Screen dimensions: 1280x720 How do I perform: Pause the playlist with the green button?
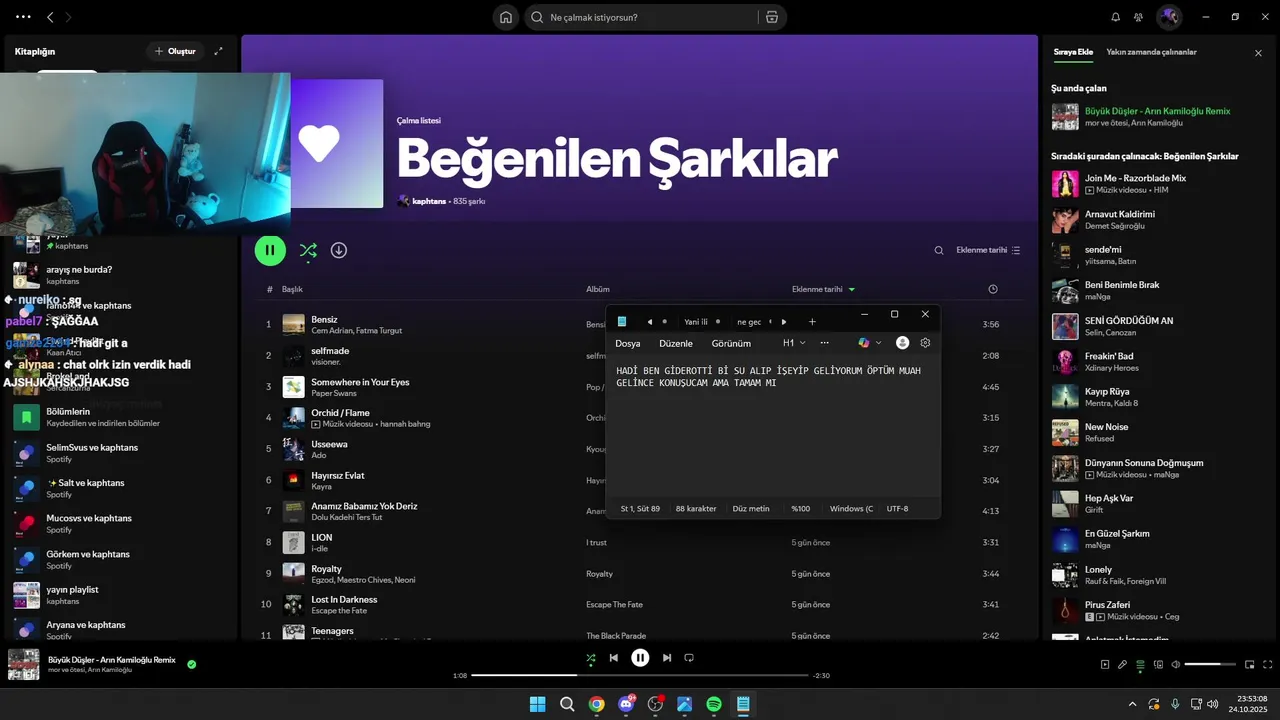click(270, 250)
